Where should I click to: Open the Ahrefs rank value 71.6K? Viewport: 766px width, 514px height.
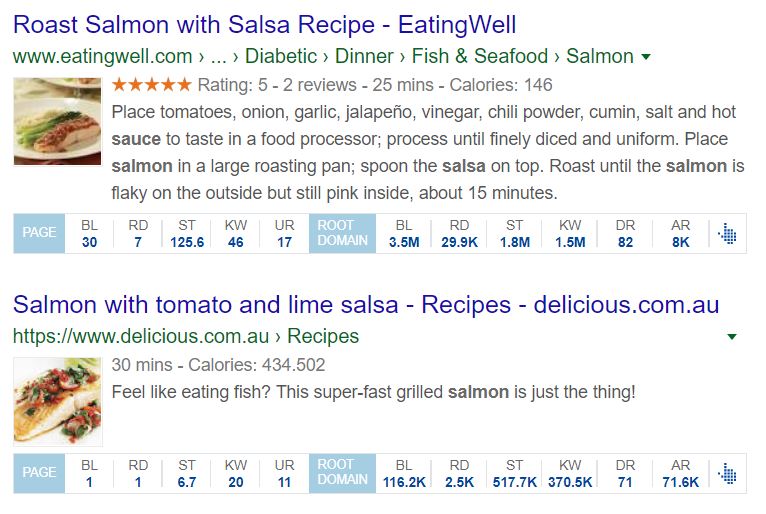[x=681, y=482]
